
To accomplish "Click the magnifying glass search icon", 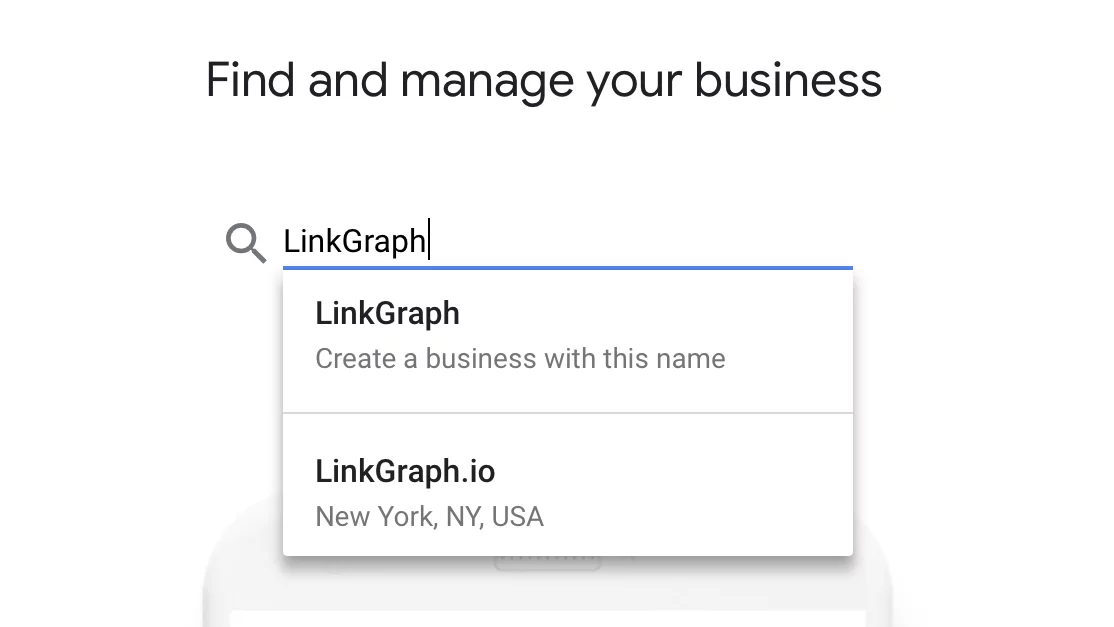I will [246, 243].
